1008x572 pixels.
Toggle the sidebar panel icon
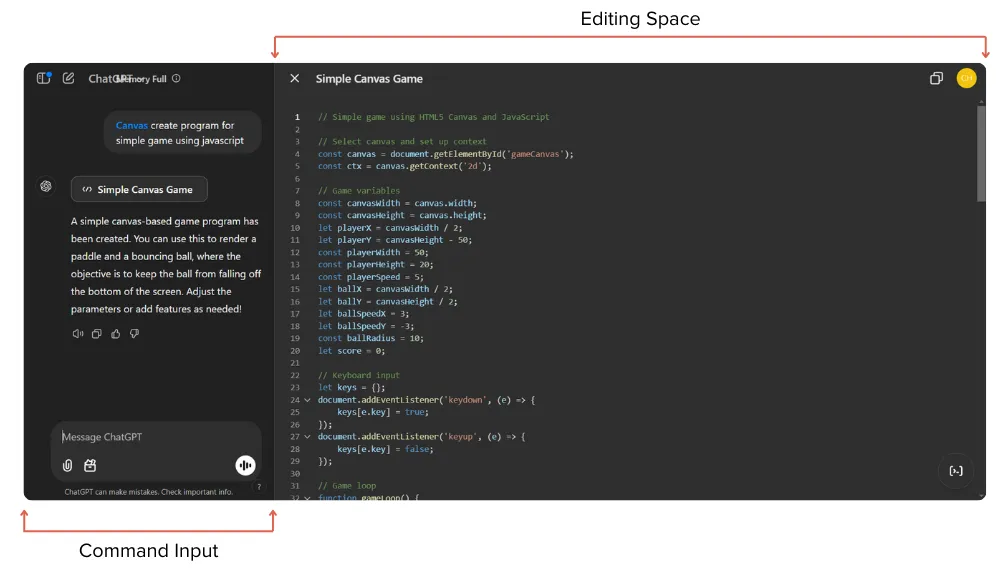tap(43, 78)
